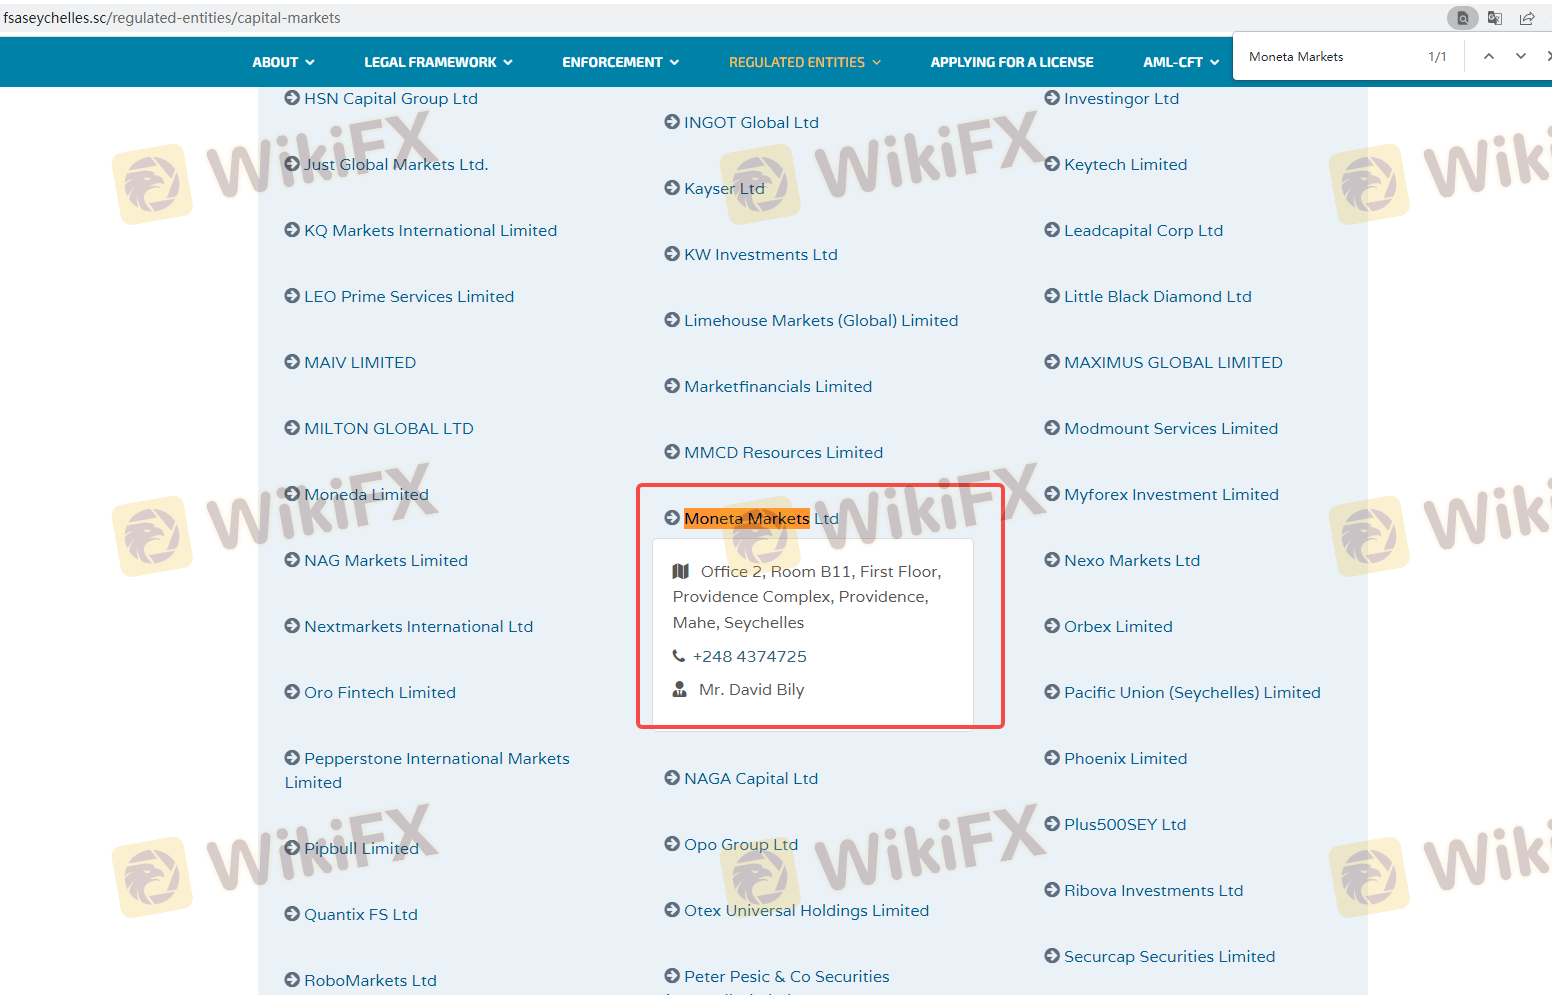Click arrow icon beside MAIV LIMITED
This screenshot has width=1552, height=995.
(x=292, y=362)
